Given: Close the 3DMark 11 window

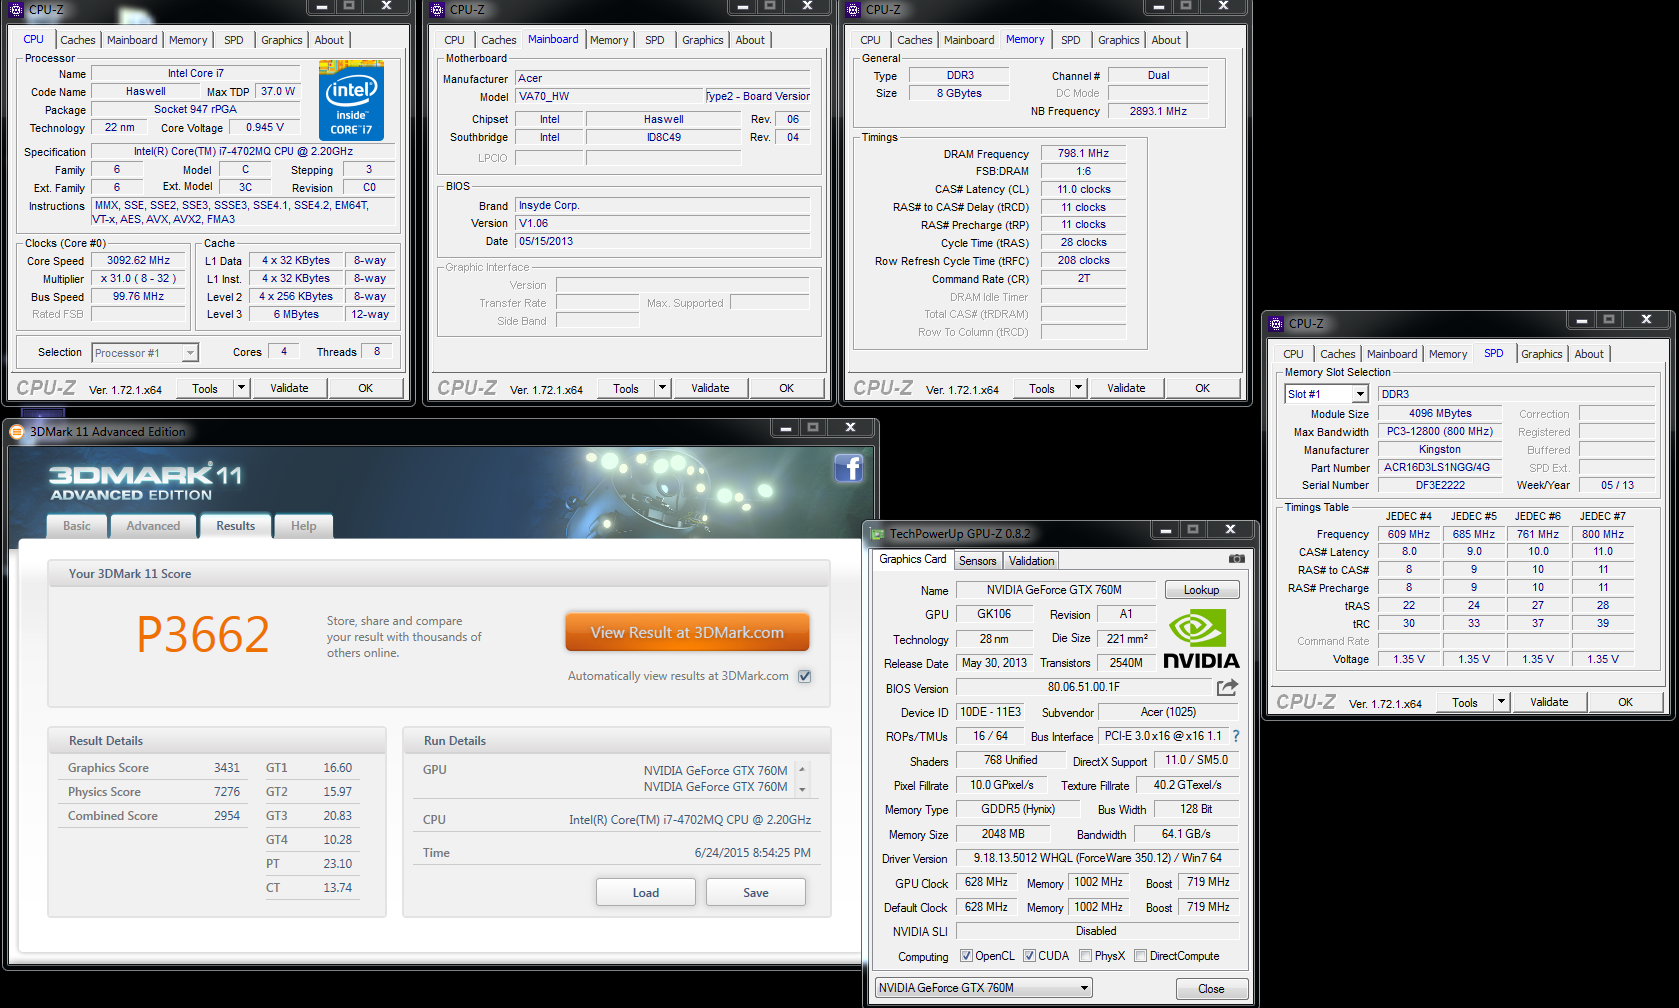Looking at the screenshot, I should [x=851, y=428].
